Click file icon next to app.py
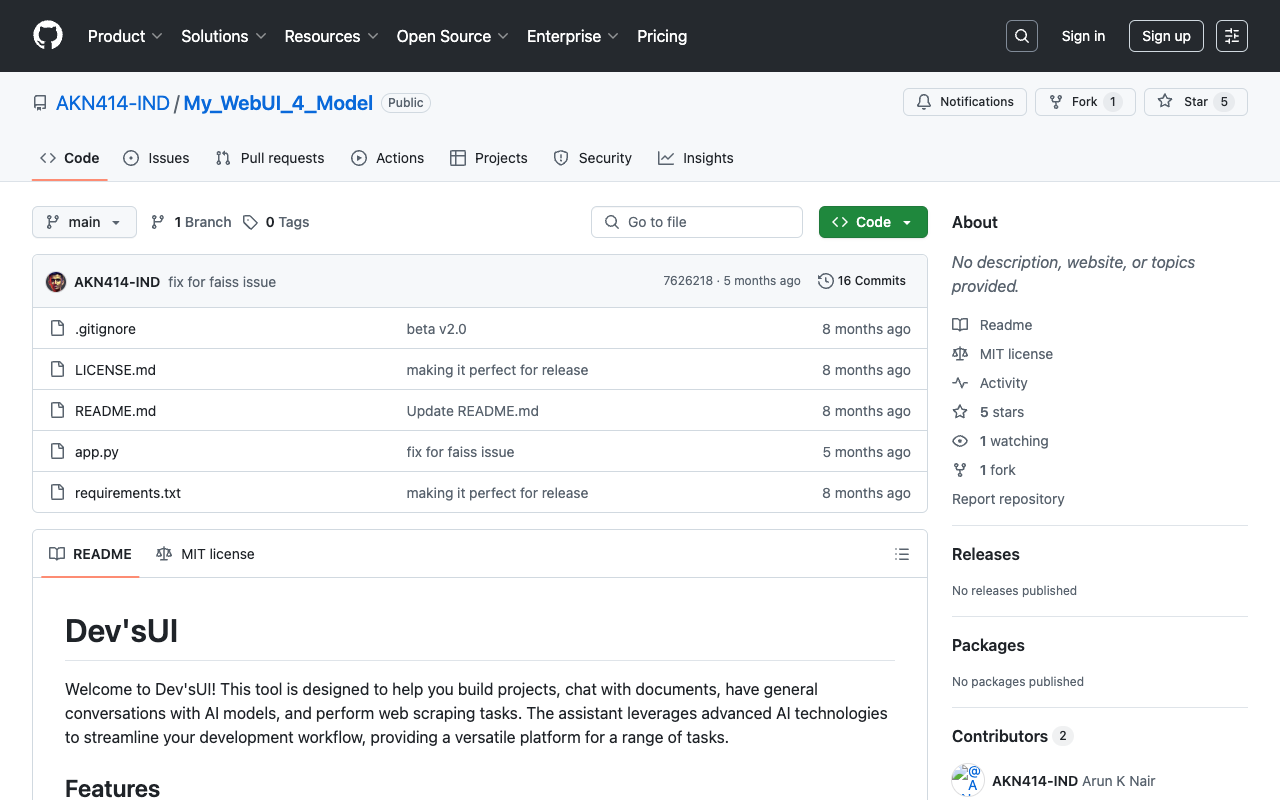Viewport: 1280px width, 800px height. click(58, 452)
